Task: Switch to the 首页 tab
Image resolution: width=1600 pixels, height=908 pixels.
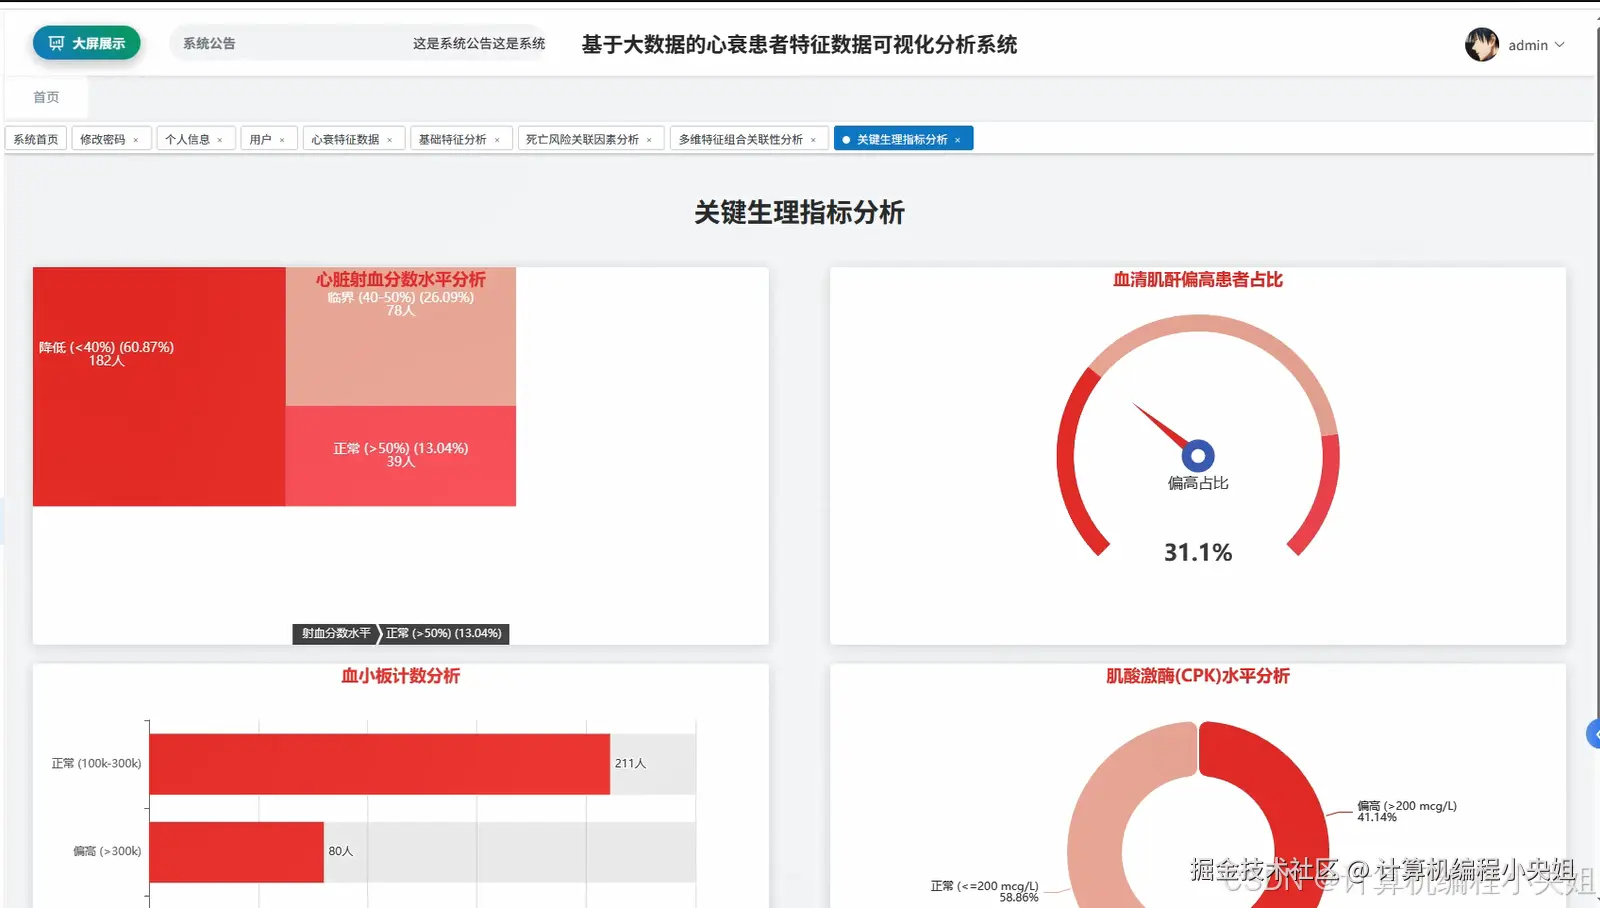Action: click(x=46, y=96)
